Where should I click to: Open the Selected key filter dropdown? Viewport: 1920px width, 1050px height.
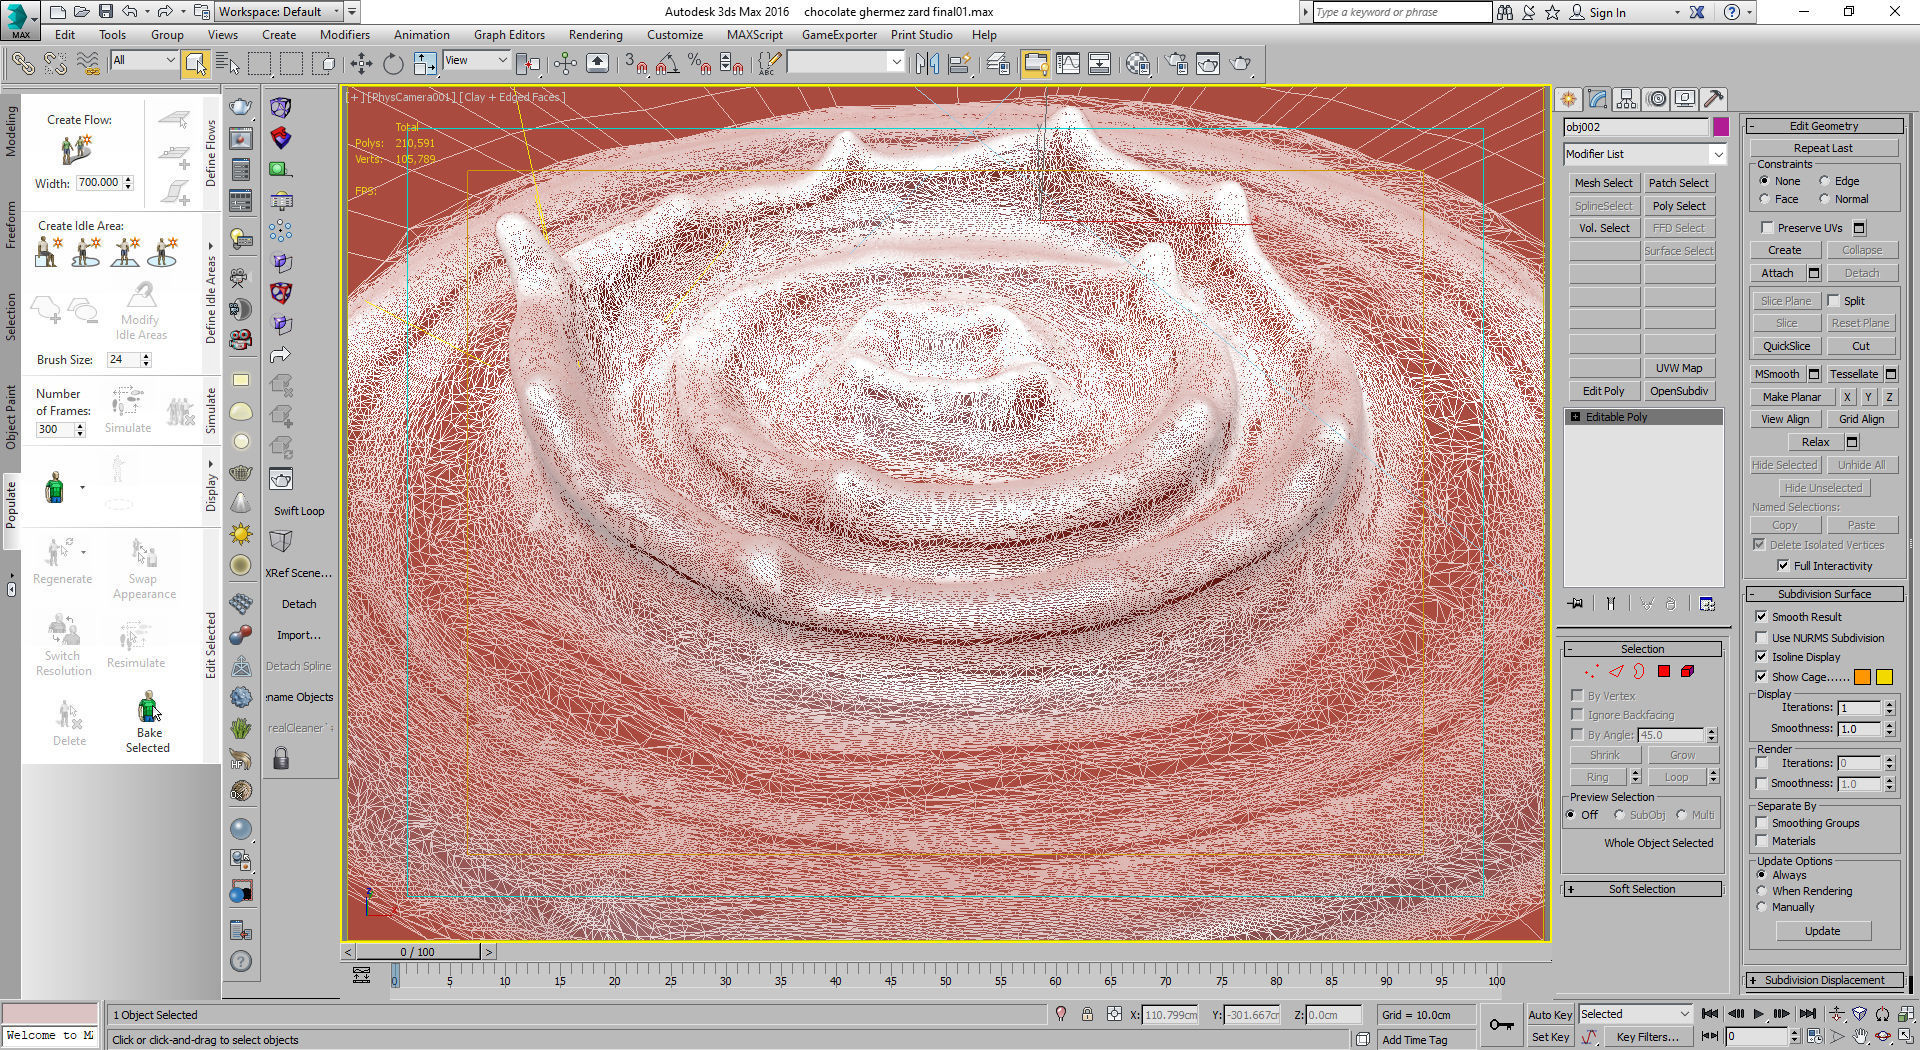[1634, 1014]
